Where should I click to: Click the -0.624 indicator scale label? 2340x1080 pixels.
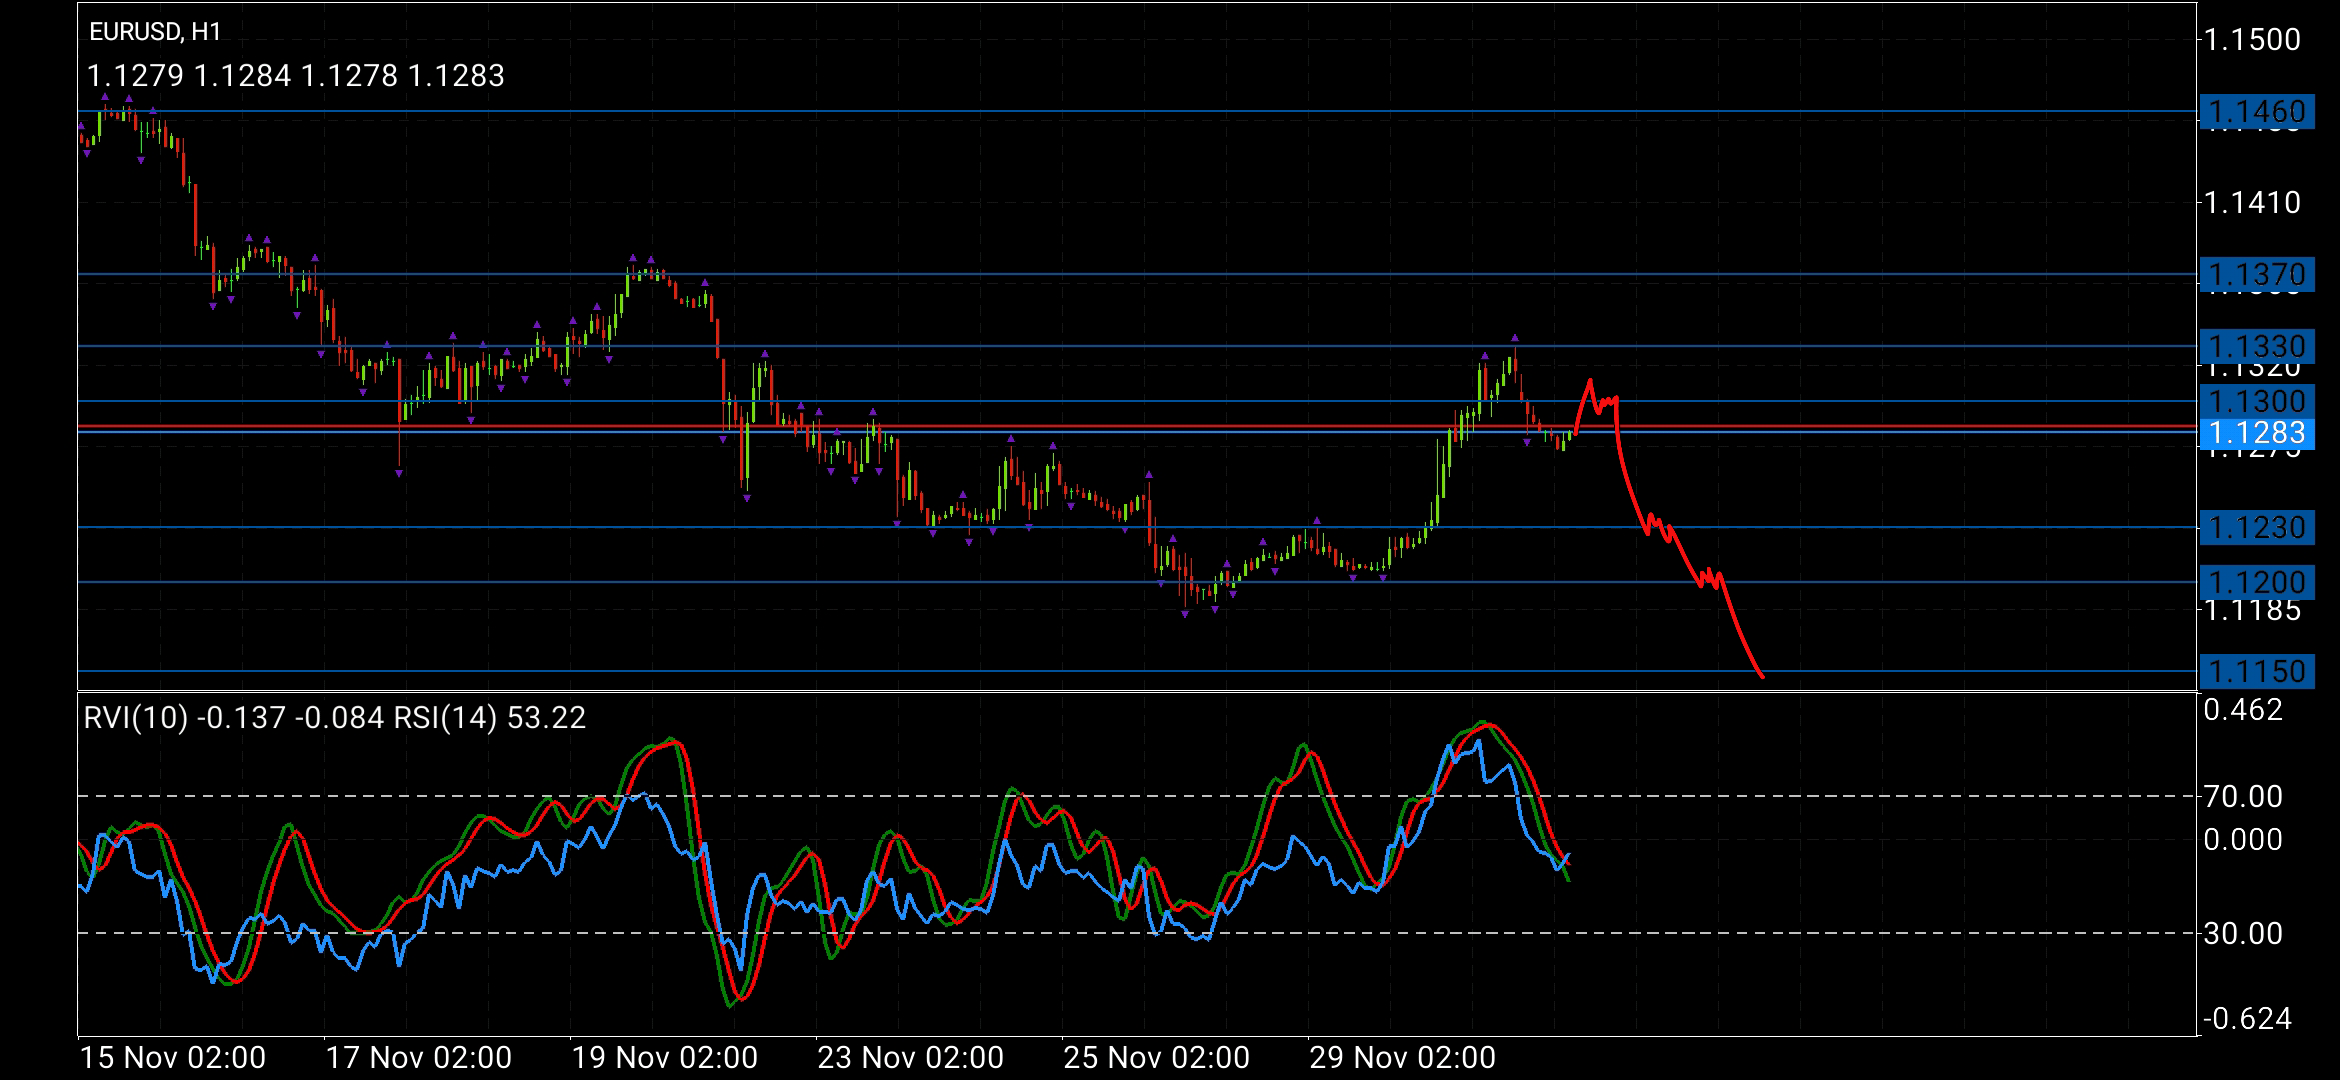(2246, 1019)
